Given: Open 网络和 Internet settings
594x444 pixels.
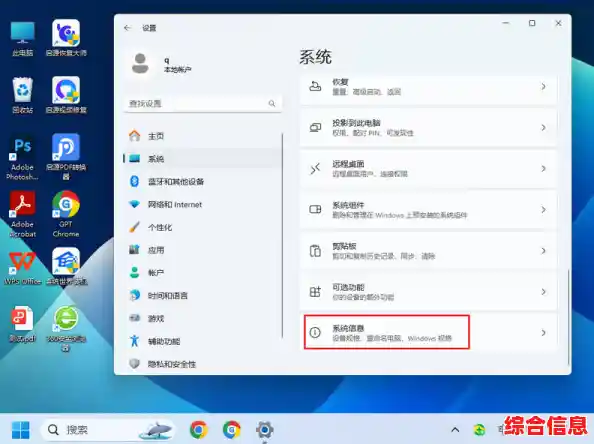Looking at the screenshot, I should pyautogui.click(x=203, y=205).
